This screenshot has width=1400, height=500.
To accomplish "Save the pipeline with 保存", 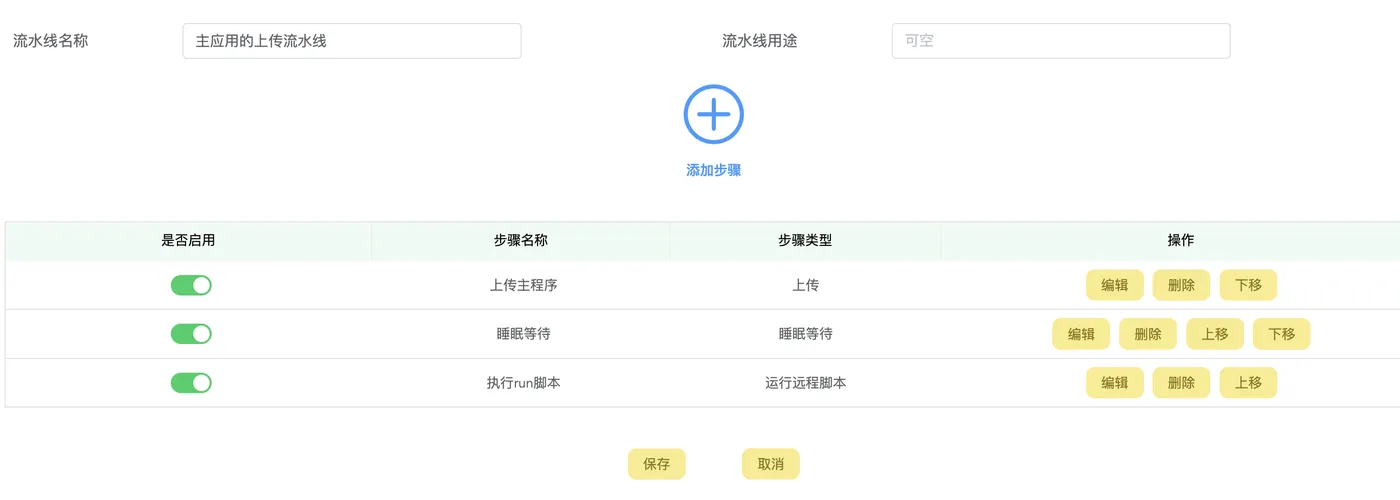I will pyautogui.click(x=656, y=464).
